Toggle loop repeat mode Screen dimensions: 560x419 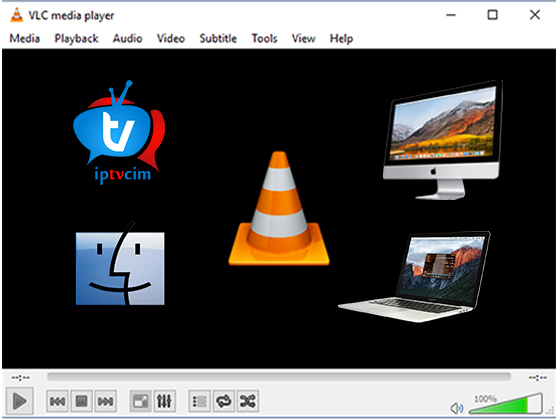224,401
